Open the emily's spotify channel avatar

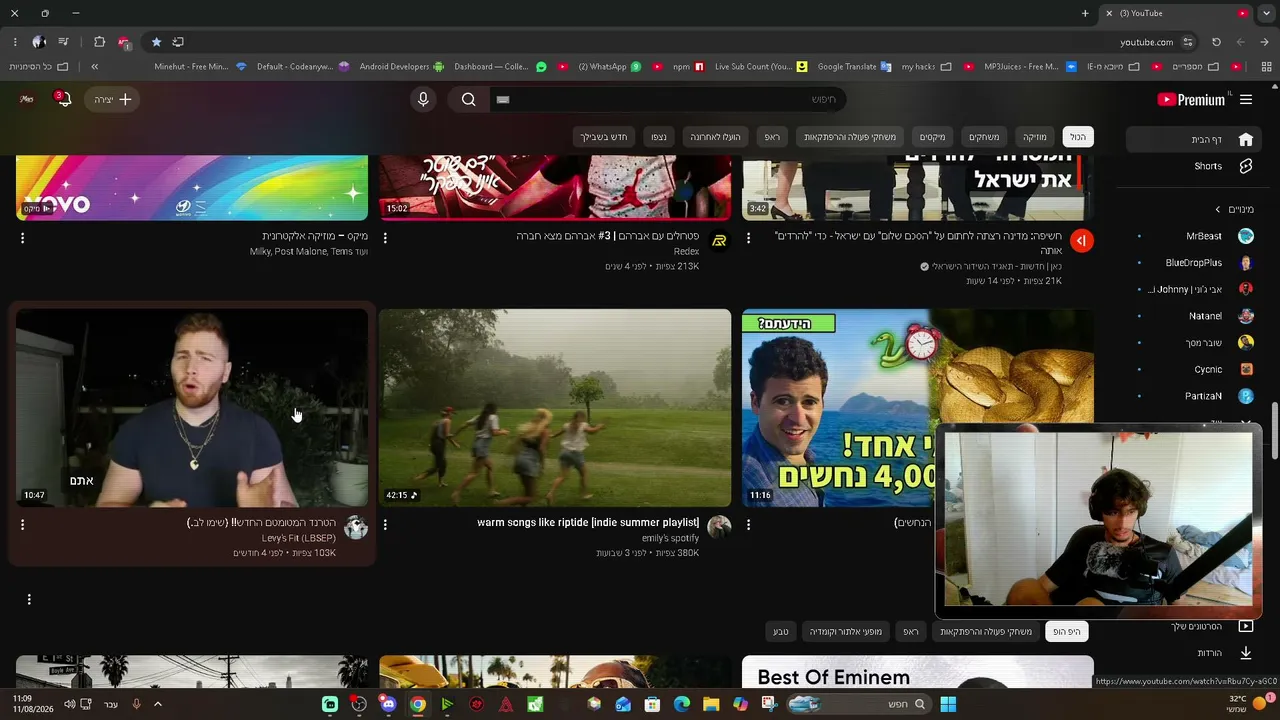pyautogui.click(x=719, y=527)
